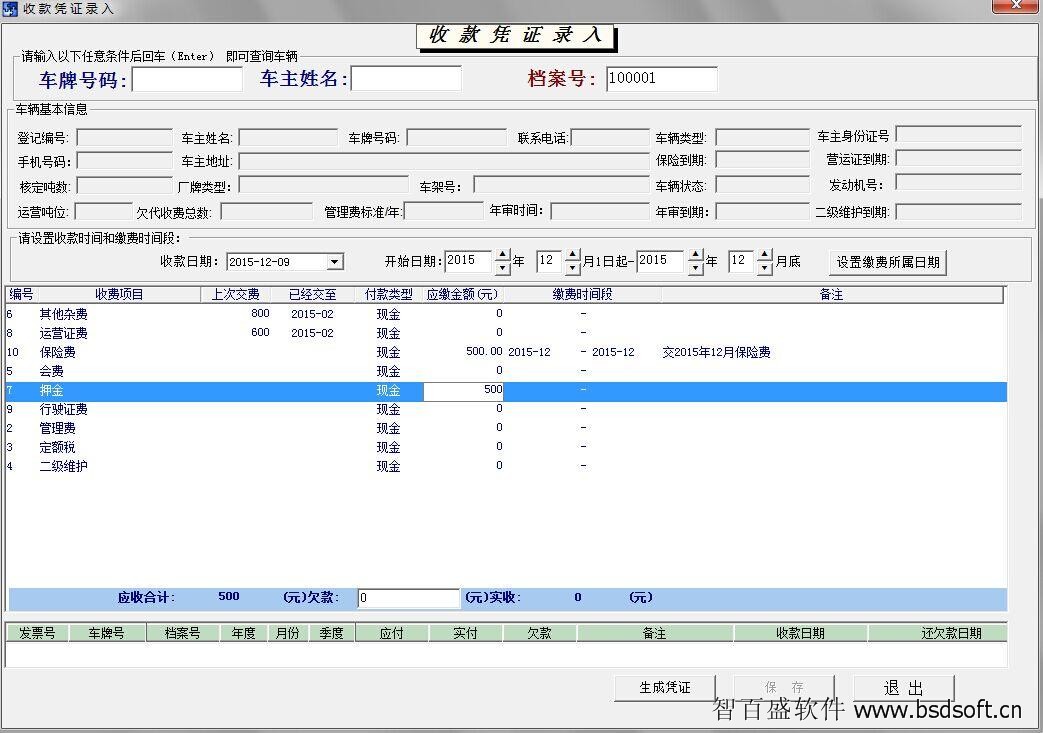Click the 退出 button
Image resolution: width=1043 pixels, height=733 pixels.
(903, 688)
